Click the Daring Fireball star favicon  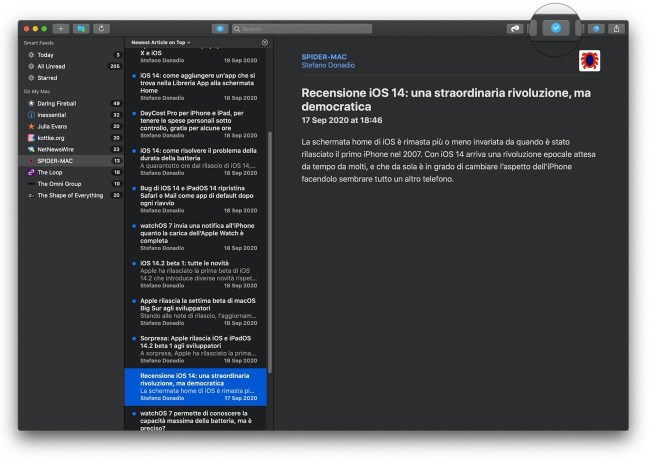[x=31, y=103]
